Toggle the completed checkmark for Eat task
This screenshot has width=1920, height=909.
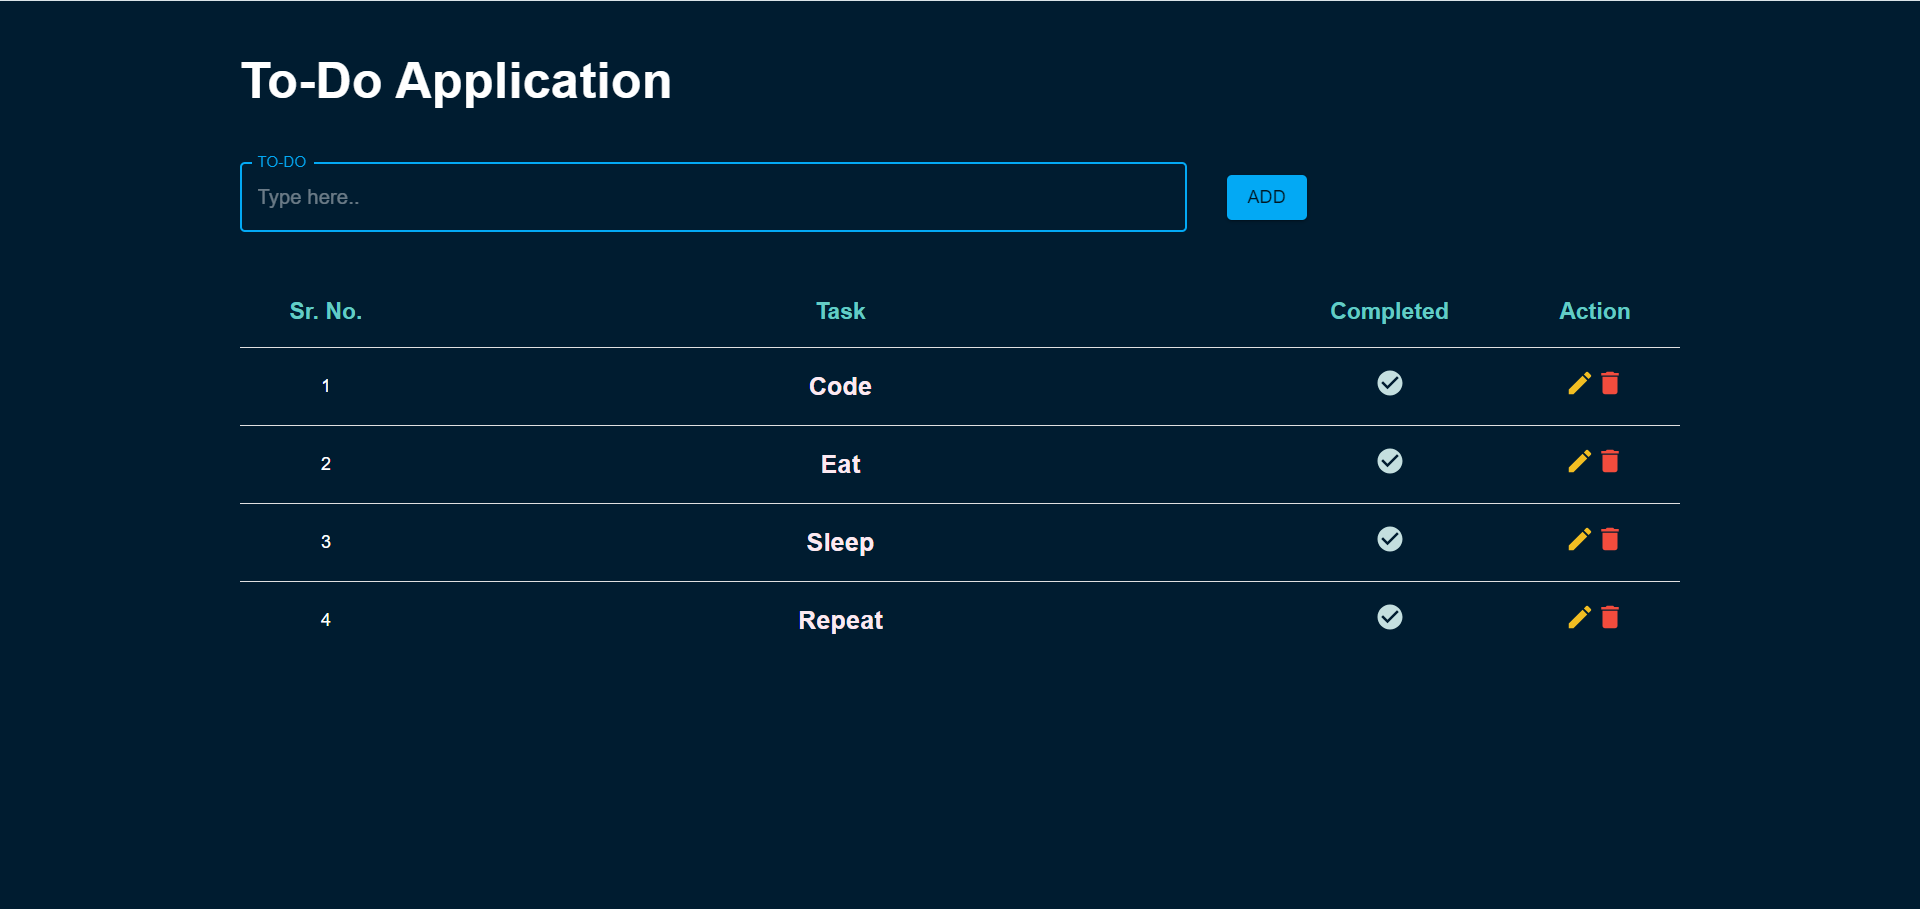coord(1390,461)
